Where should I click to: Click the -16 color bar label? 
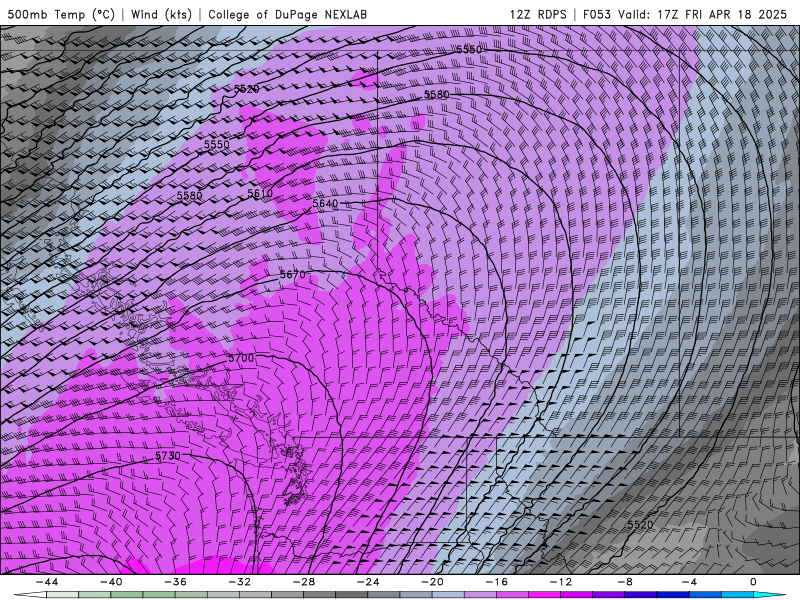pyautogui.click(x=496, y=582)
